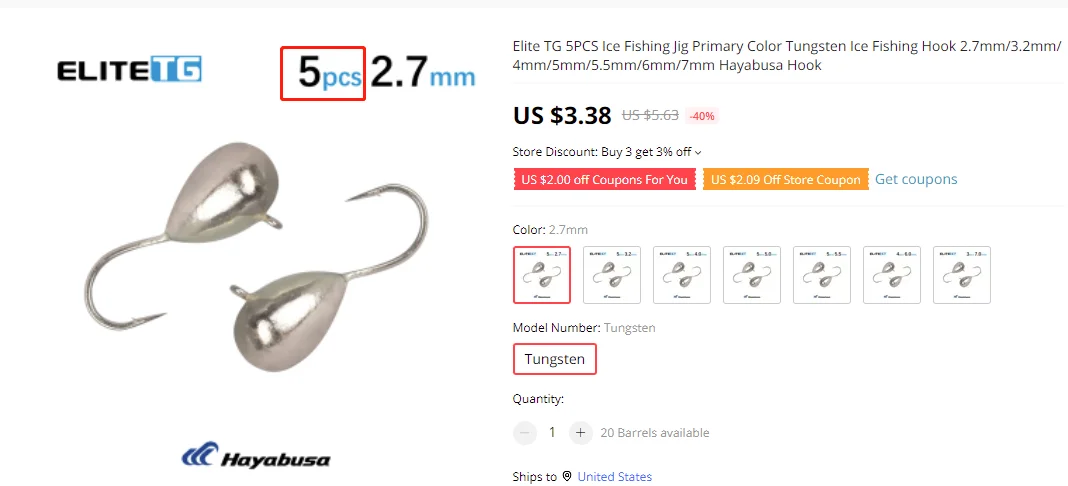The width and height of the screenshot is (1068, 486).
Task: Choose the 3.2mm jig variant thumbnail
Action: tap(612, 274)
